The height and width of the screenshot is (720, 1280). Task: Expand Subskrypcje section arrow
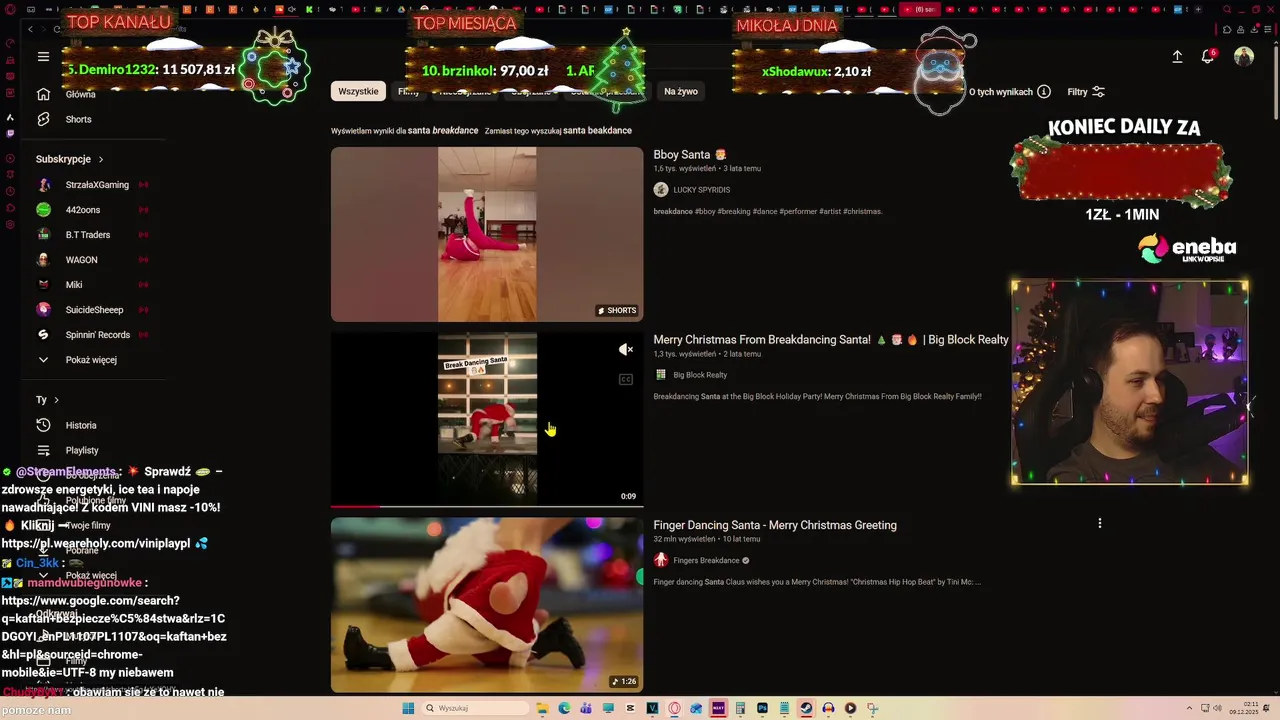[x=101, y=159]
